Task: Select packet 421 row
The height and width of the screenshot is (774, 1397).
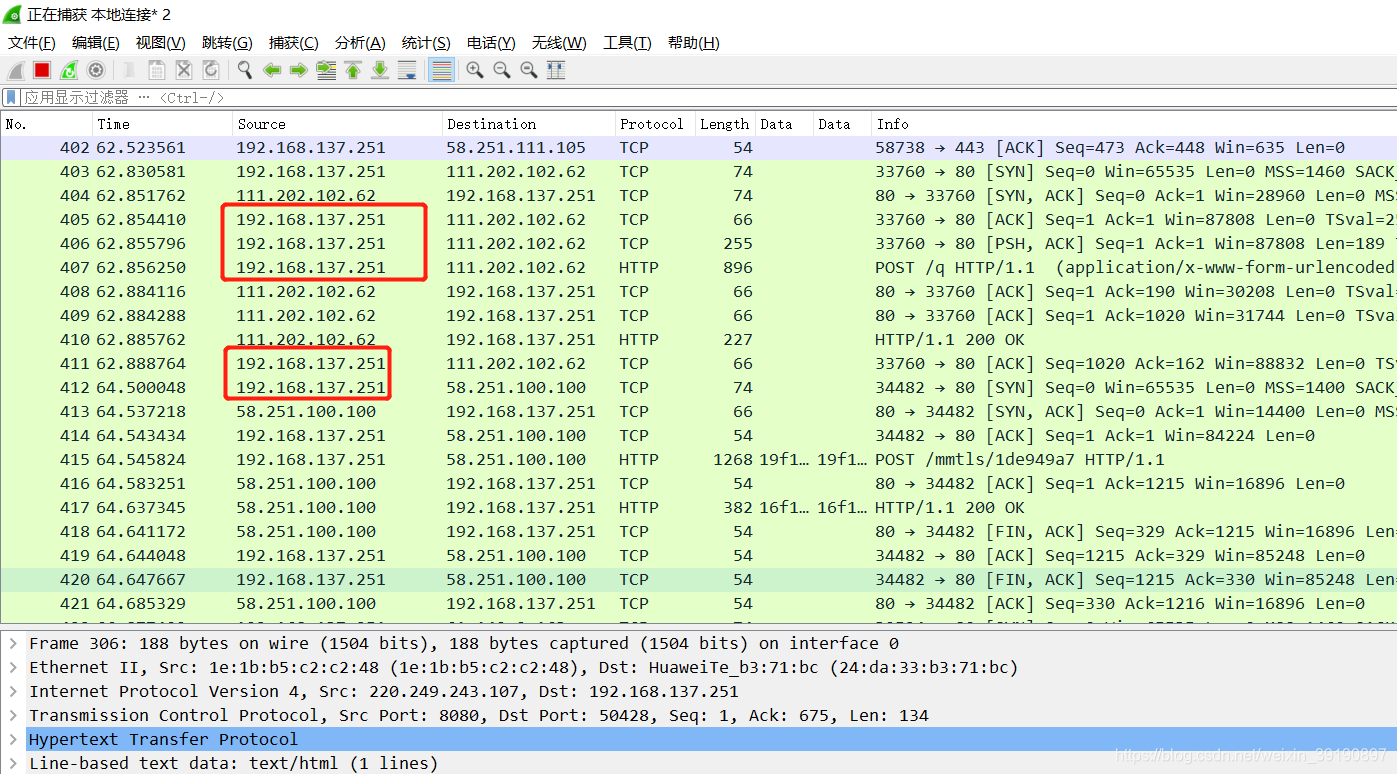Action: (x=698, y=604)
